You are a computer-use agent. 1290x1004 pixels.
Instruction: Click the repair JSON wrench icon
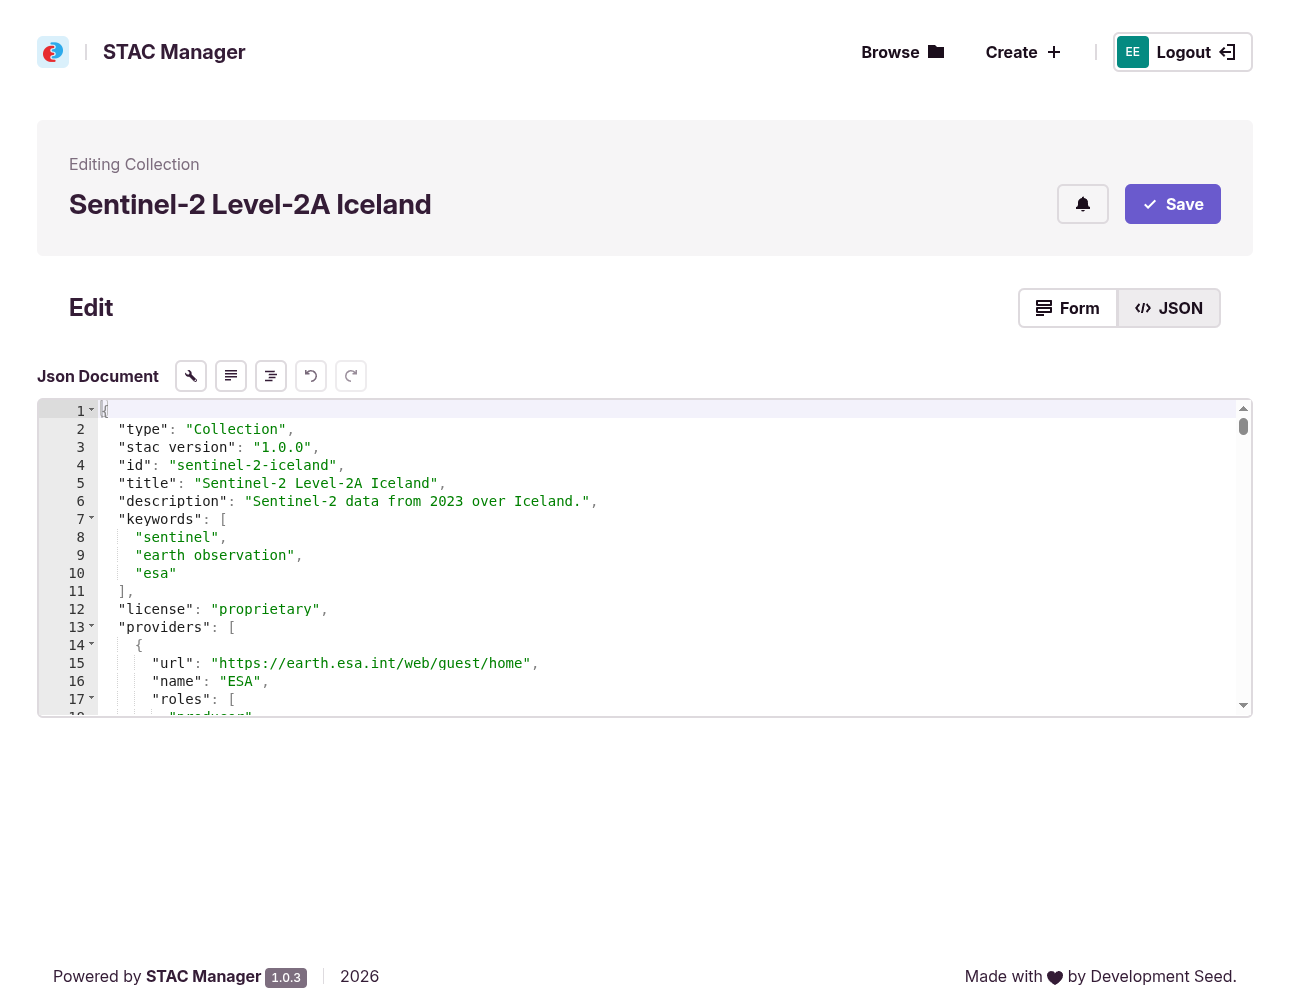pos(191,376)
